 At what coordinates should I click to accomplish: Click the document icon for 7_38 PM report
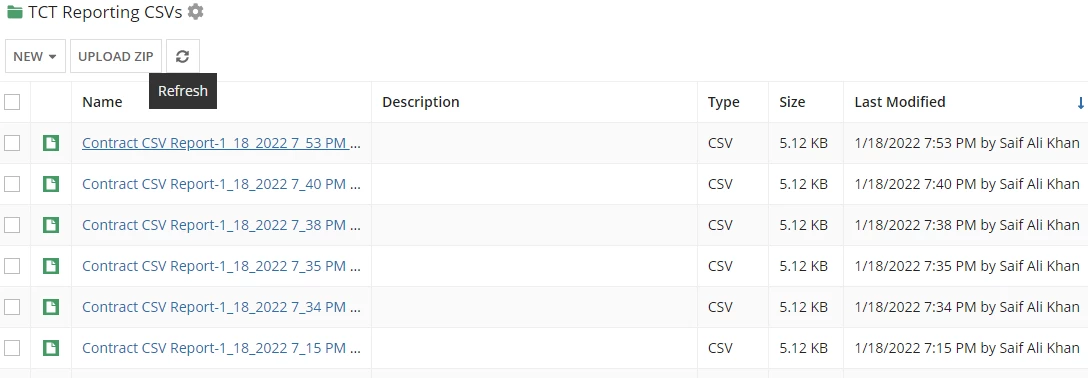51,225
